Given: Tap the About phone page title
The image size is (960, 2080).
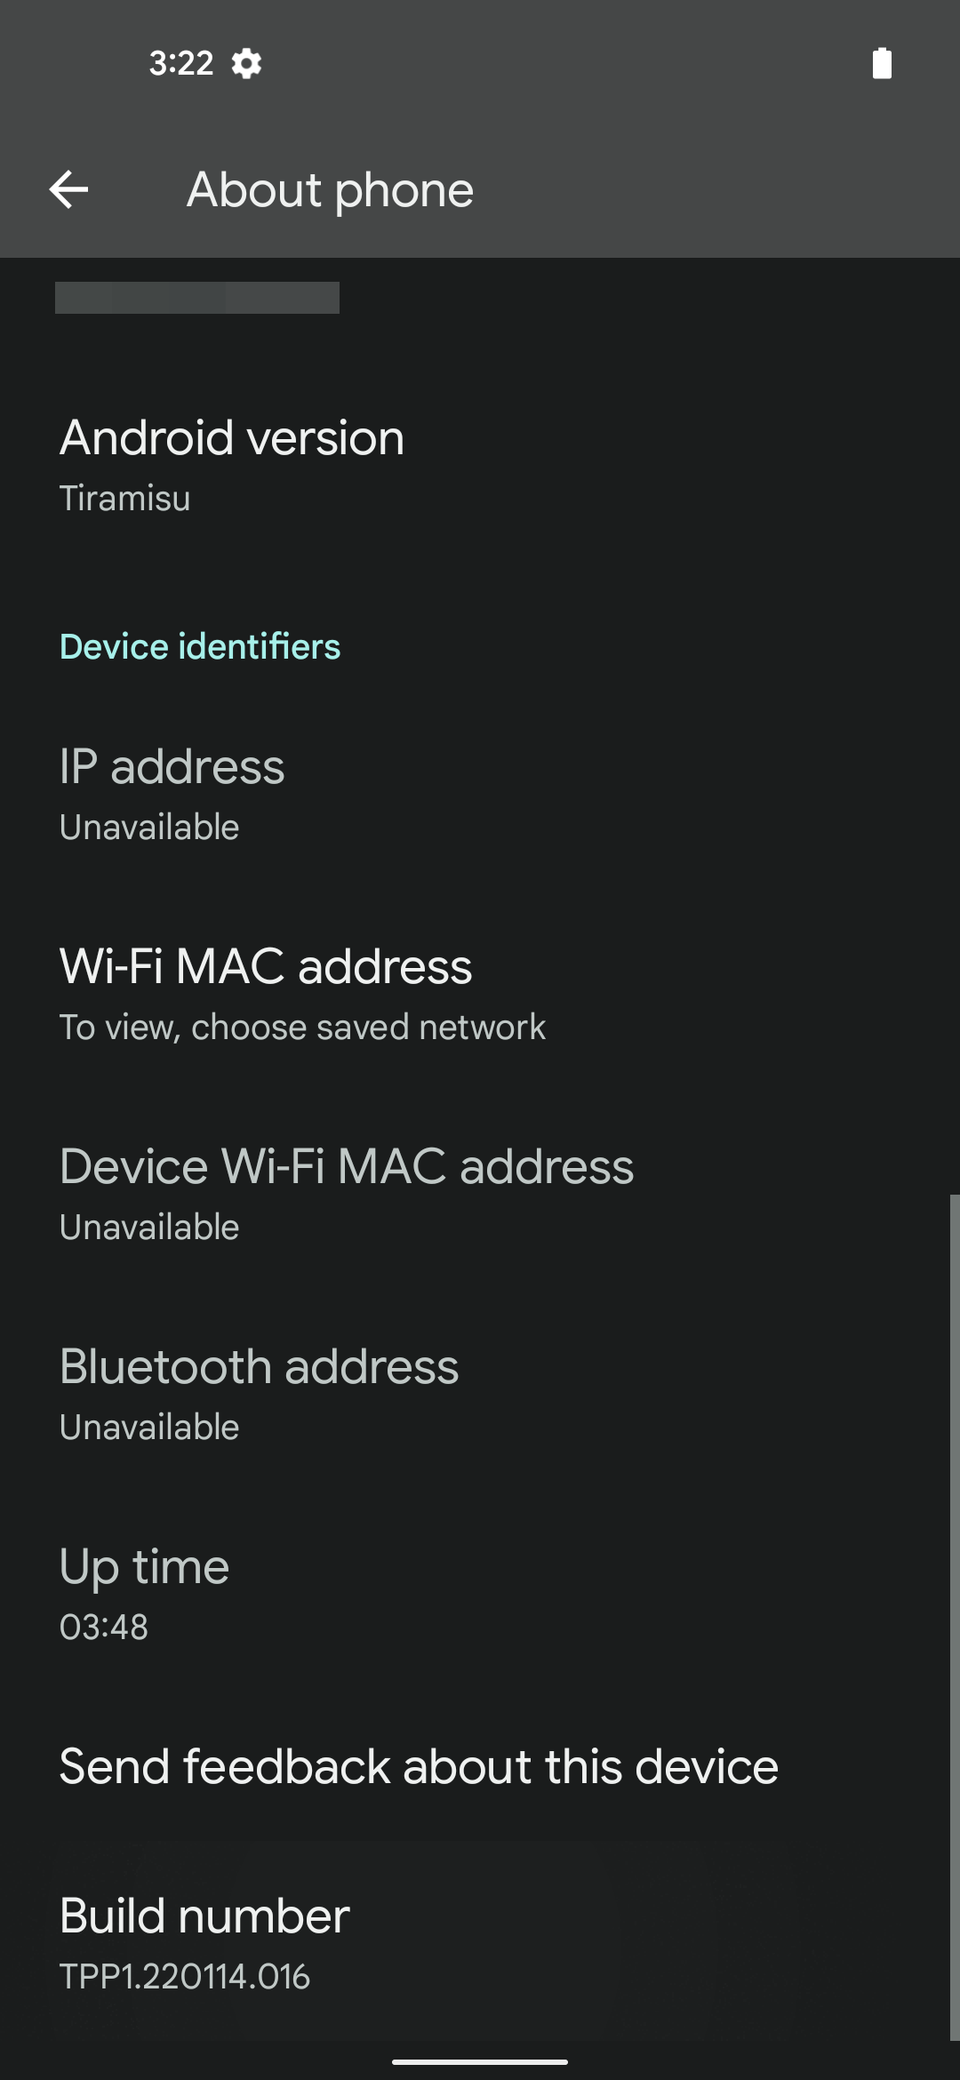Looking at the screenshot, I should coord(330,190).
